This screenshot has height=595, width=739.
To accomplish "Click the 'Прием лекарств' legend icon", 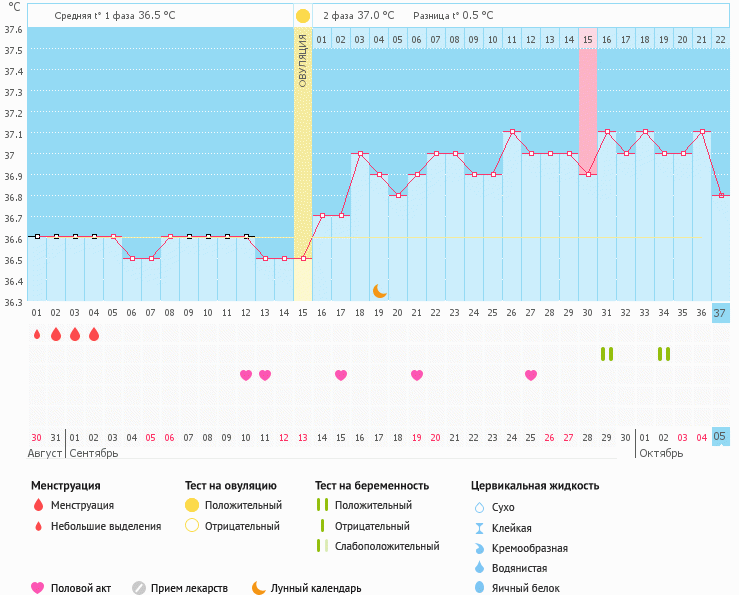I will (x=139, y=588).
